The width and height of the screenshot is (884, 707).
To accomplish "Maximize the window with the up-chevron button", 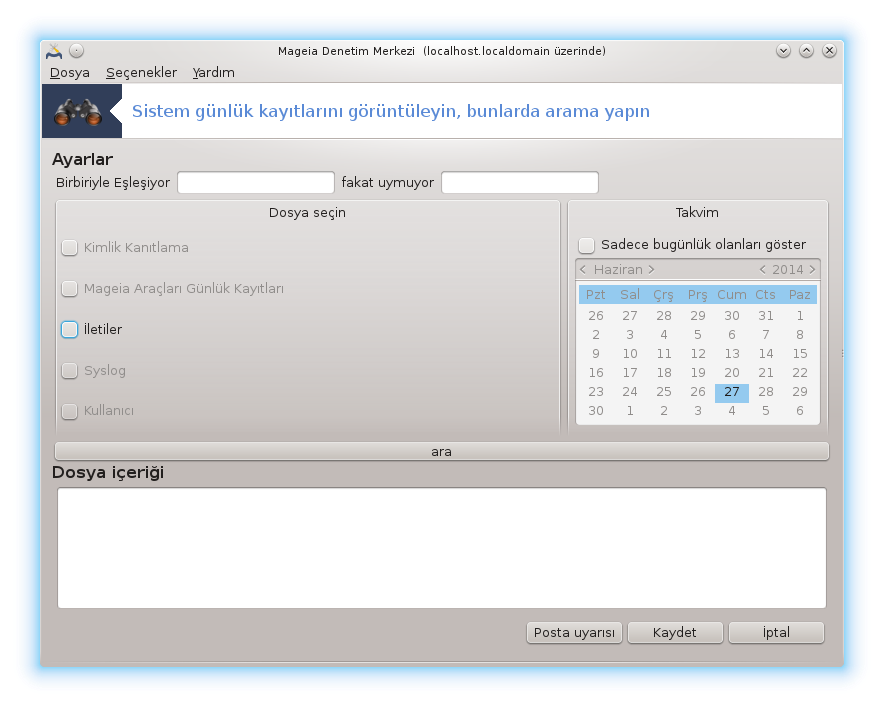I will pyautogui.click(x=806, y=51).
